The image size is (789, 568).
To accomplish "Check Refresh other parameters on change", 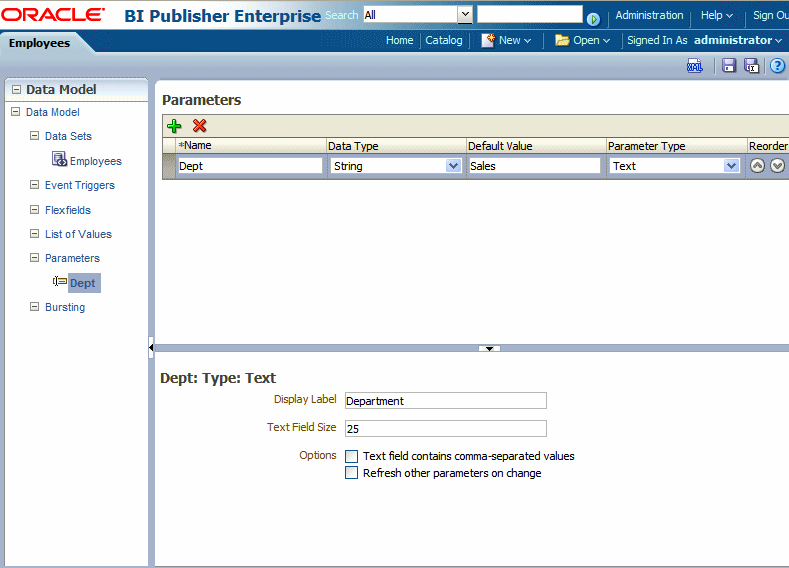I will (351, 473).
